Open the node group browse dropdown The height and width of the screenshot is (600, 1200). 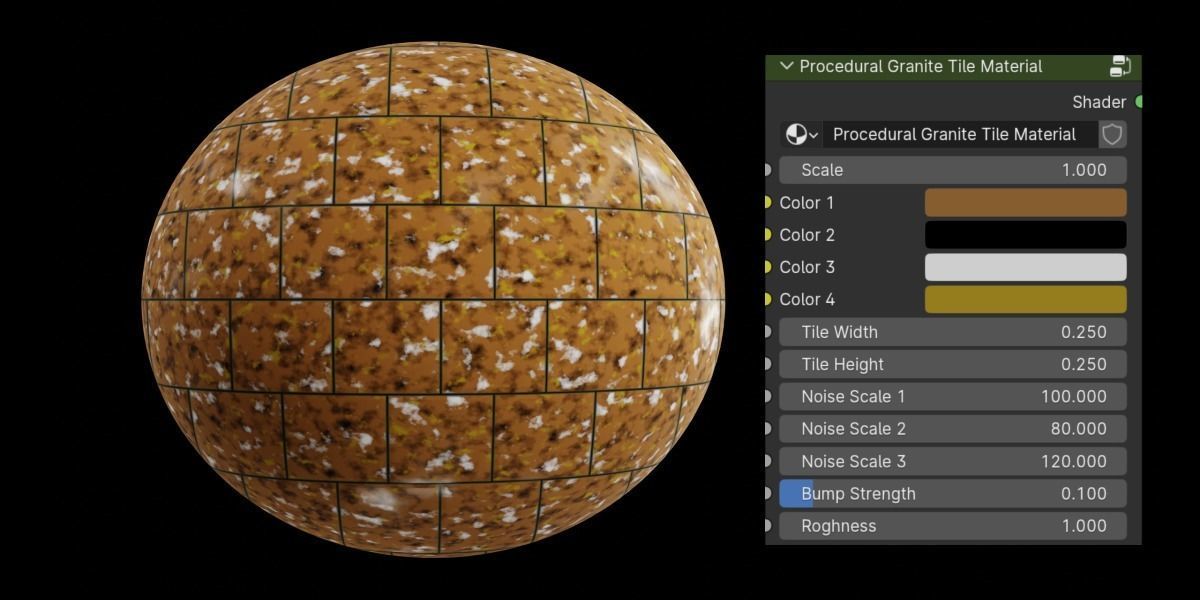[801, 134]
